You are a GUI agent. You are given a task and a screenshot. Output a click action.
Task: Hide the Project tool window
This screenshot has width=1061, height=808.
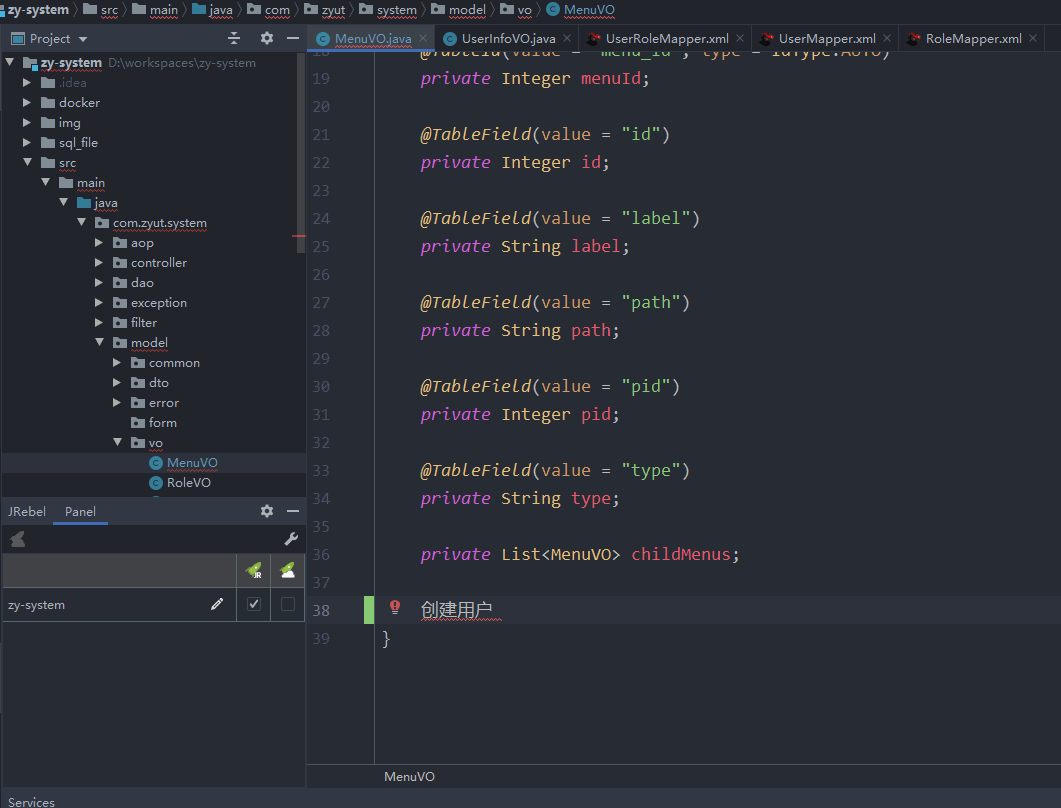(291, 36)
